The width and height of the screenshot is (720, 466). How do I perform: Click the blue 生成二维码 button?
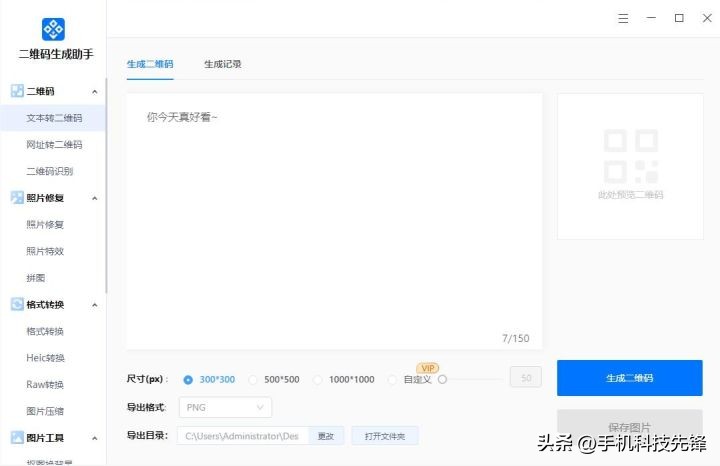click(630, 378)
